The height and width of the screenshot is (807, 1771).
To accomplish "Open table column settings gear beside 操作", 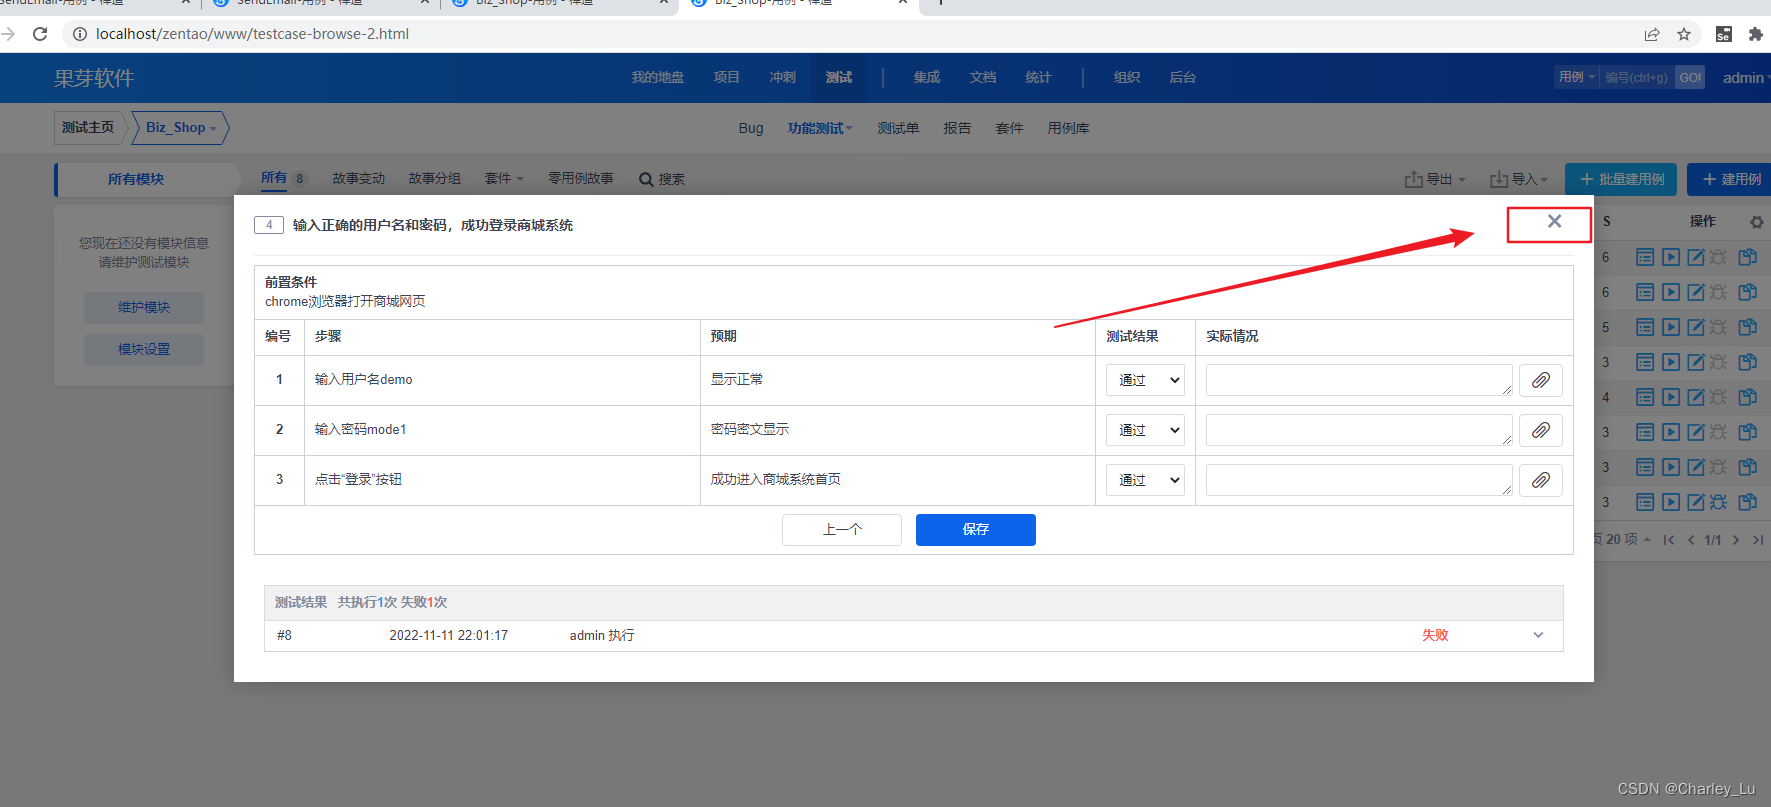I will (x=1756, y=222).
